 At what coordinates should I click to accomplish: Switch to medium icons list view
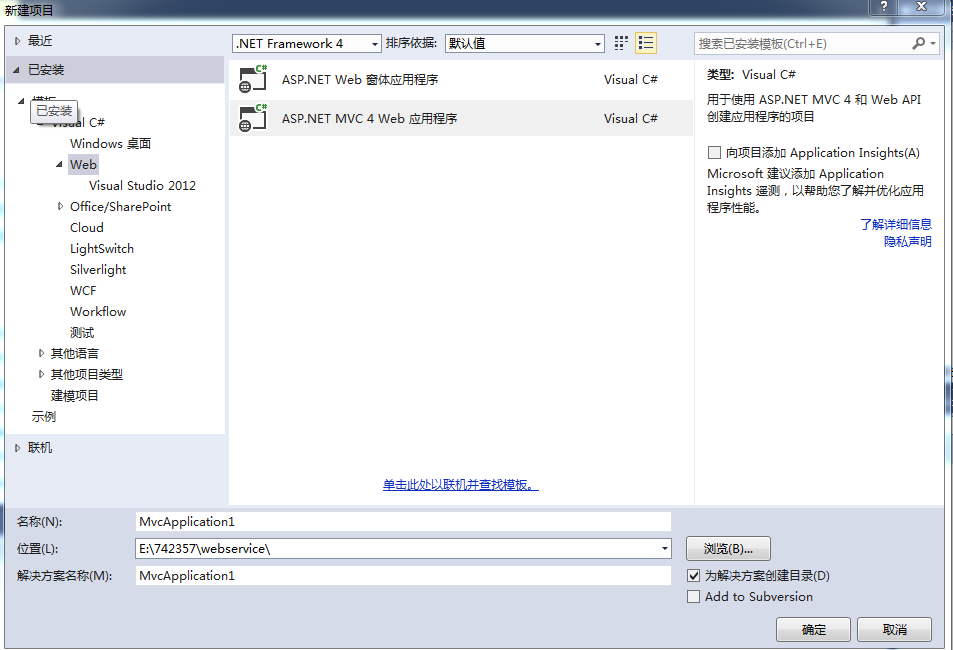click(645, 43)
